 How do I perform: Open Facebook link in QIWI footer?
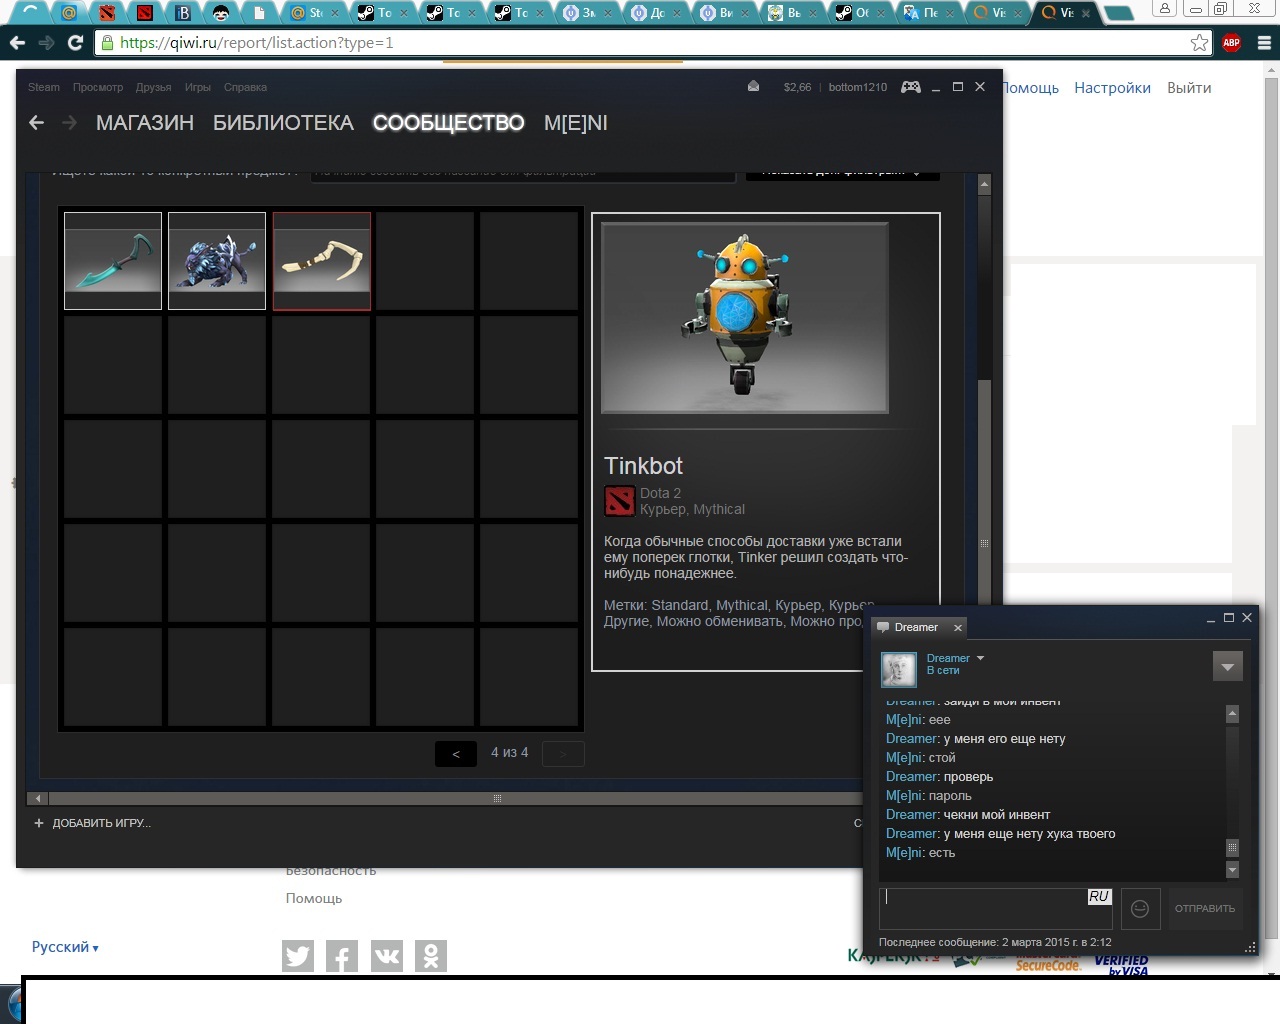tap(341, 956)
